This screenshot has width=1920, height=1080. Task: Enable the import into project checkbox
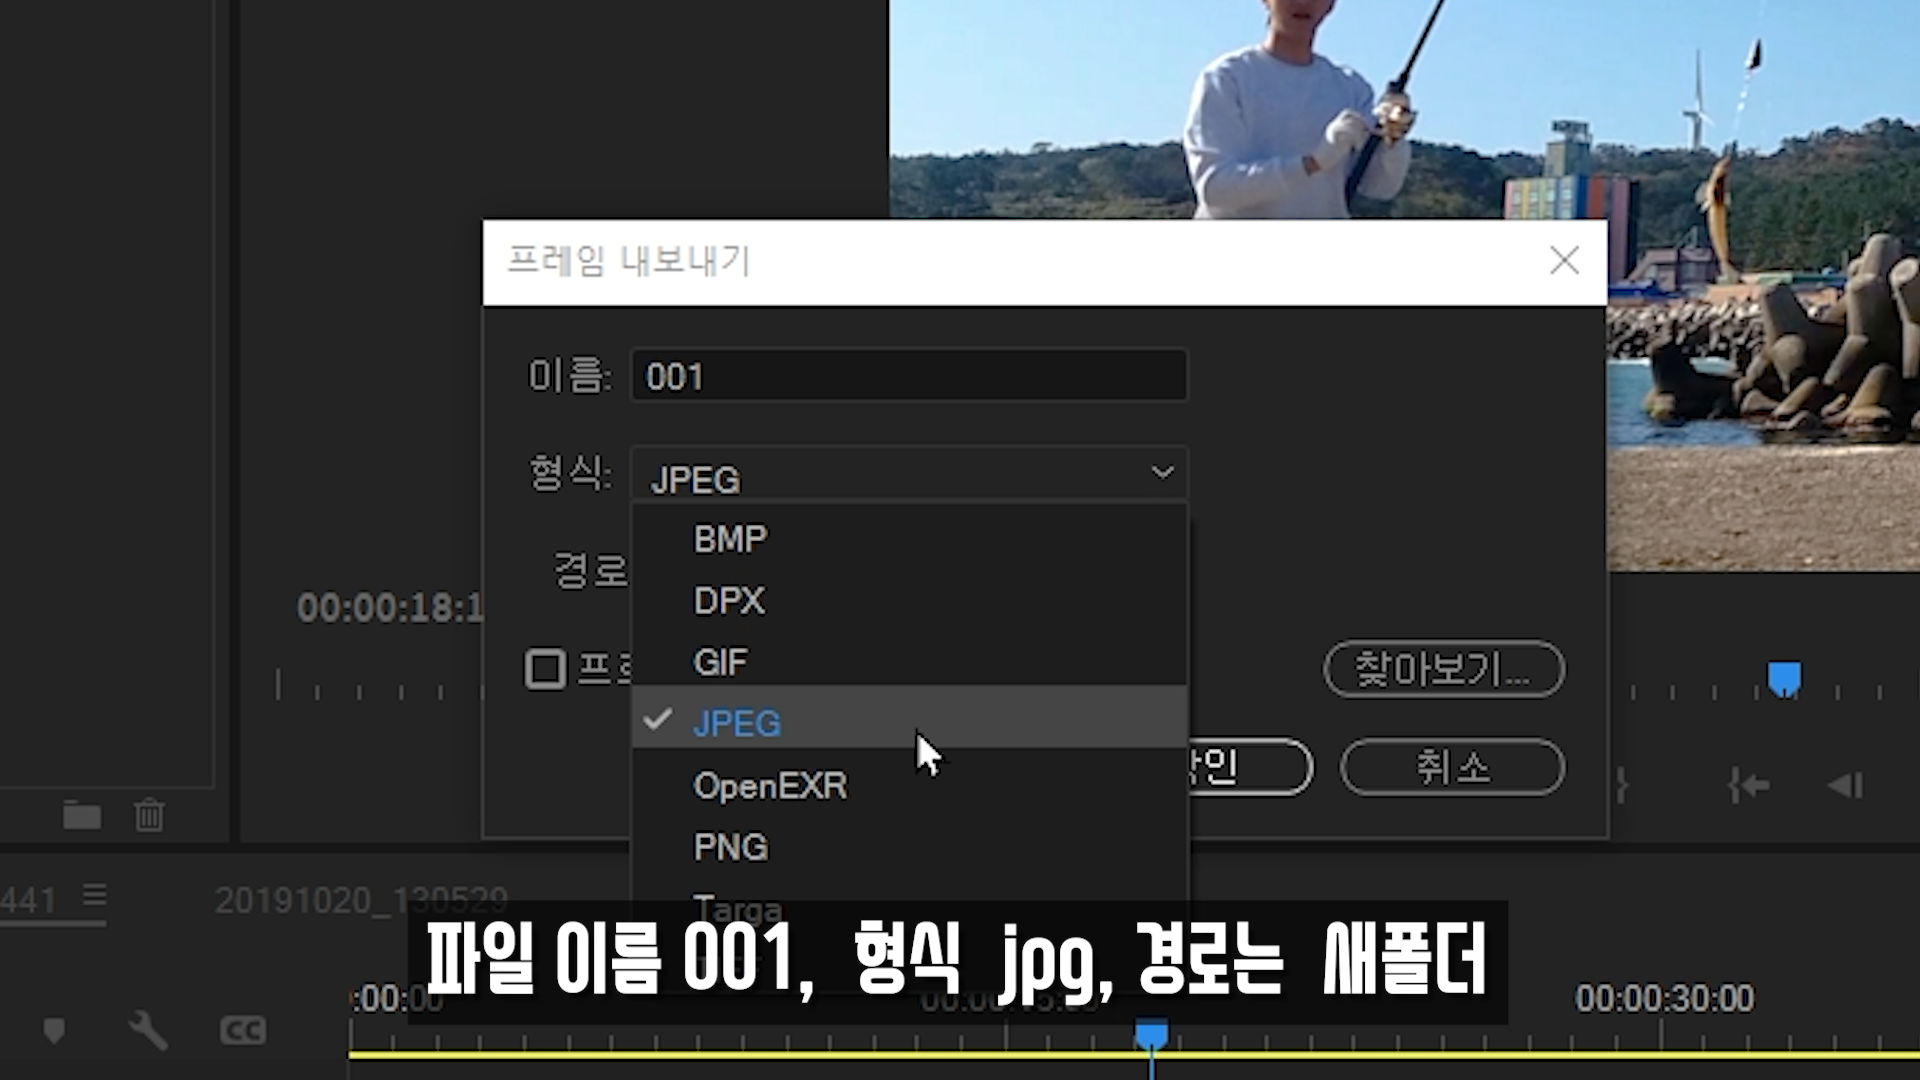coord(546,669)
